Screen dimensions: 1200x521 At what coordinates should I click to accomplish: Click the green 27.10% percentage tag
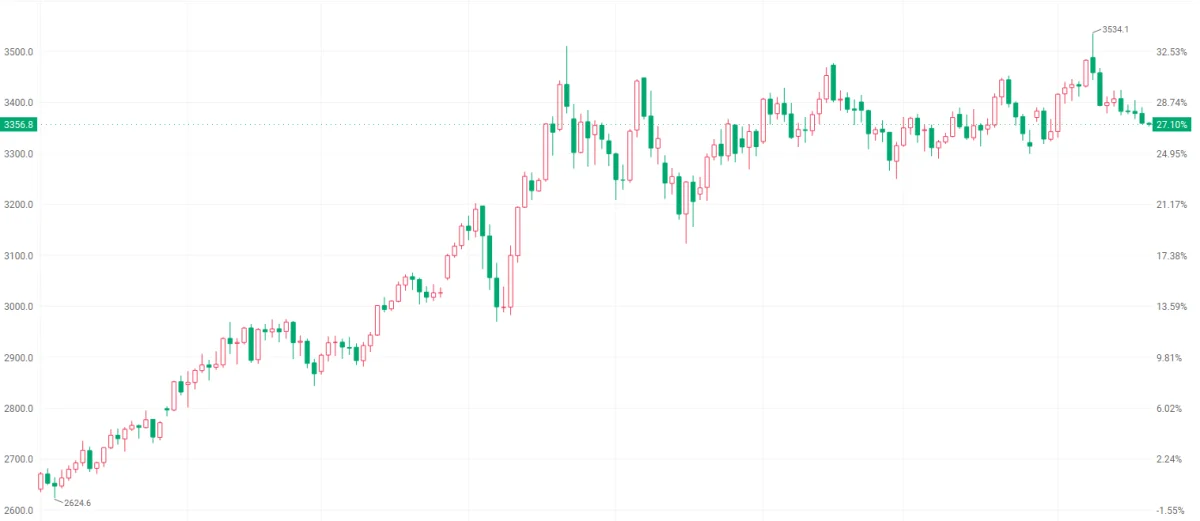coord(1170,124)
